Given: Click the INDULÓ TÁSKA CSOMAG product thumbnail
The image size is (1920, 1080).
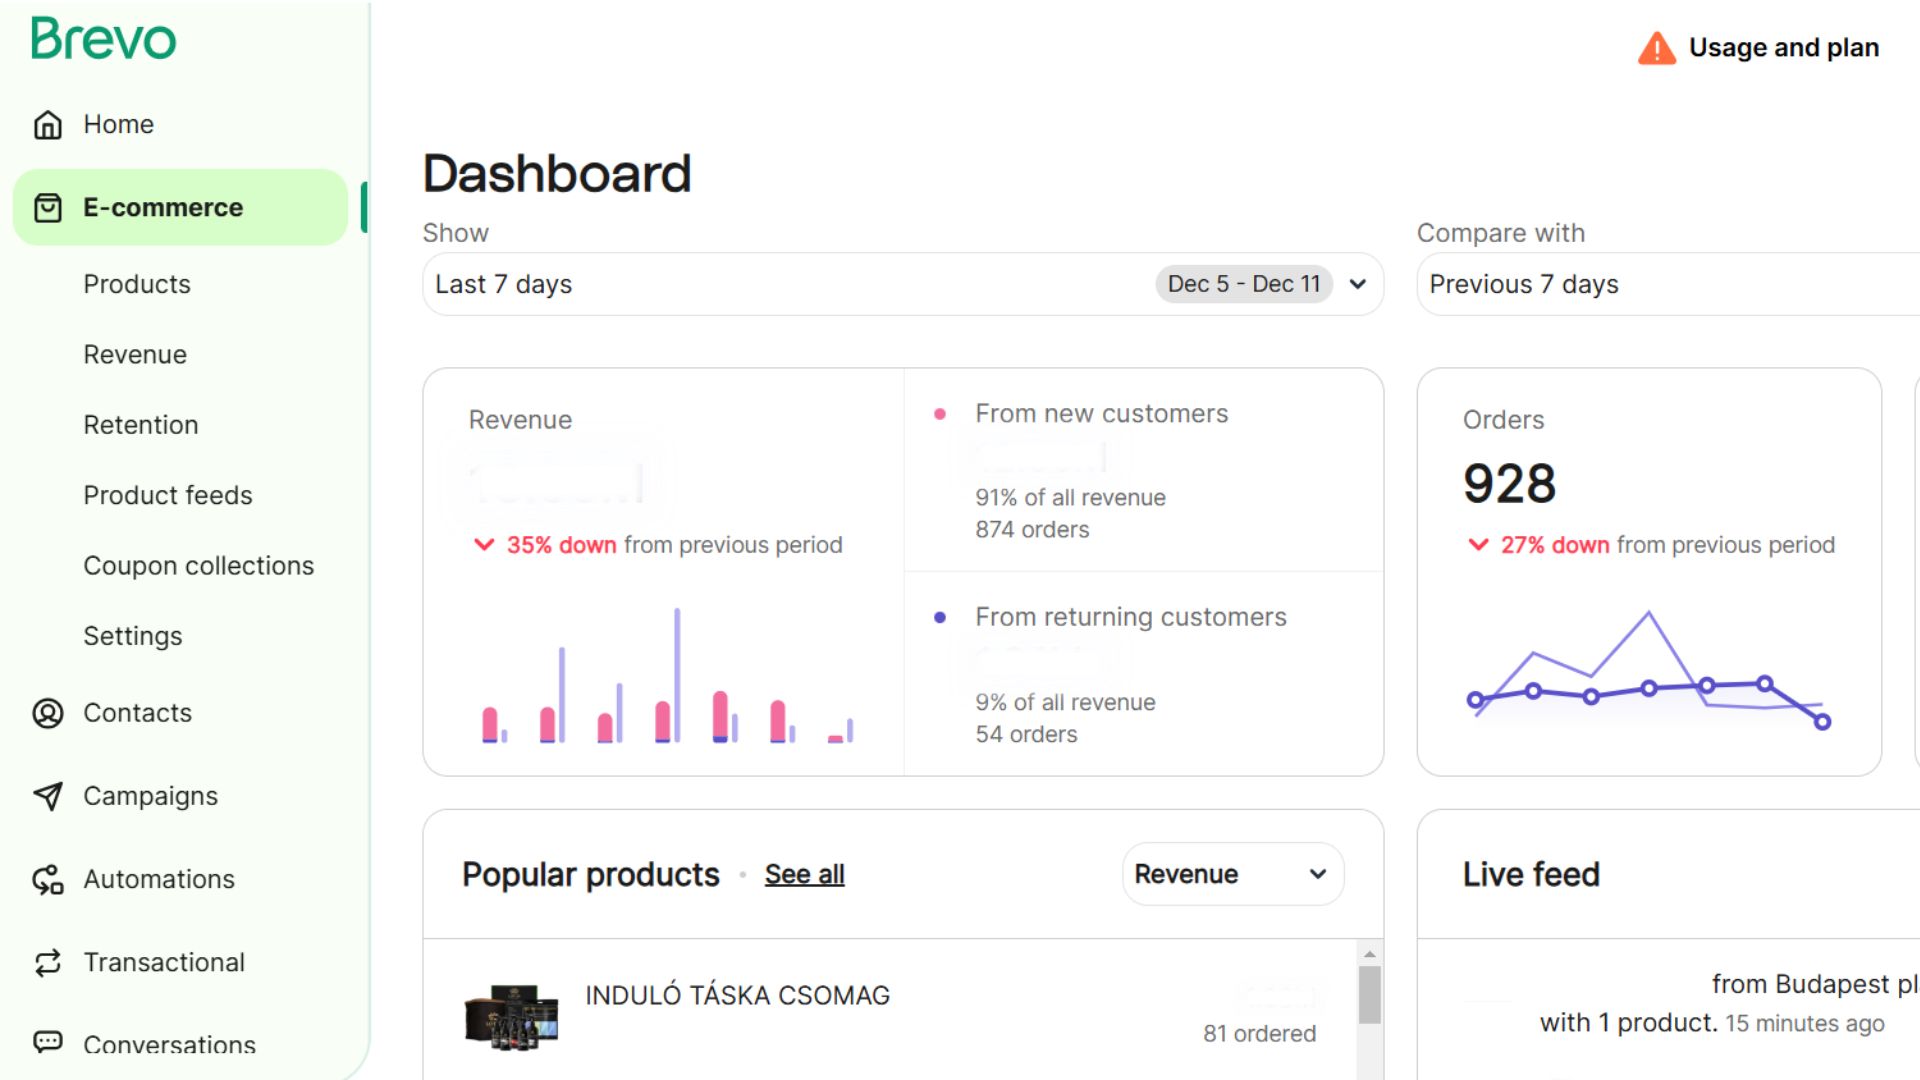Looking at the screenshot, I should click(x=512, y=1016).
